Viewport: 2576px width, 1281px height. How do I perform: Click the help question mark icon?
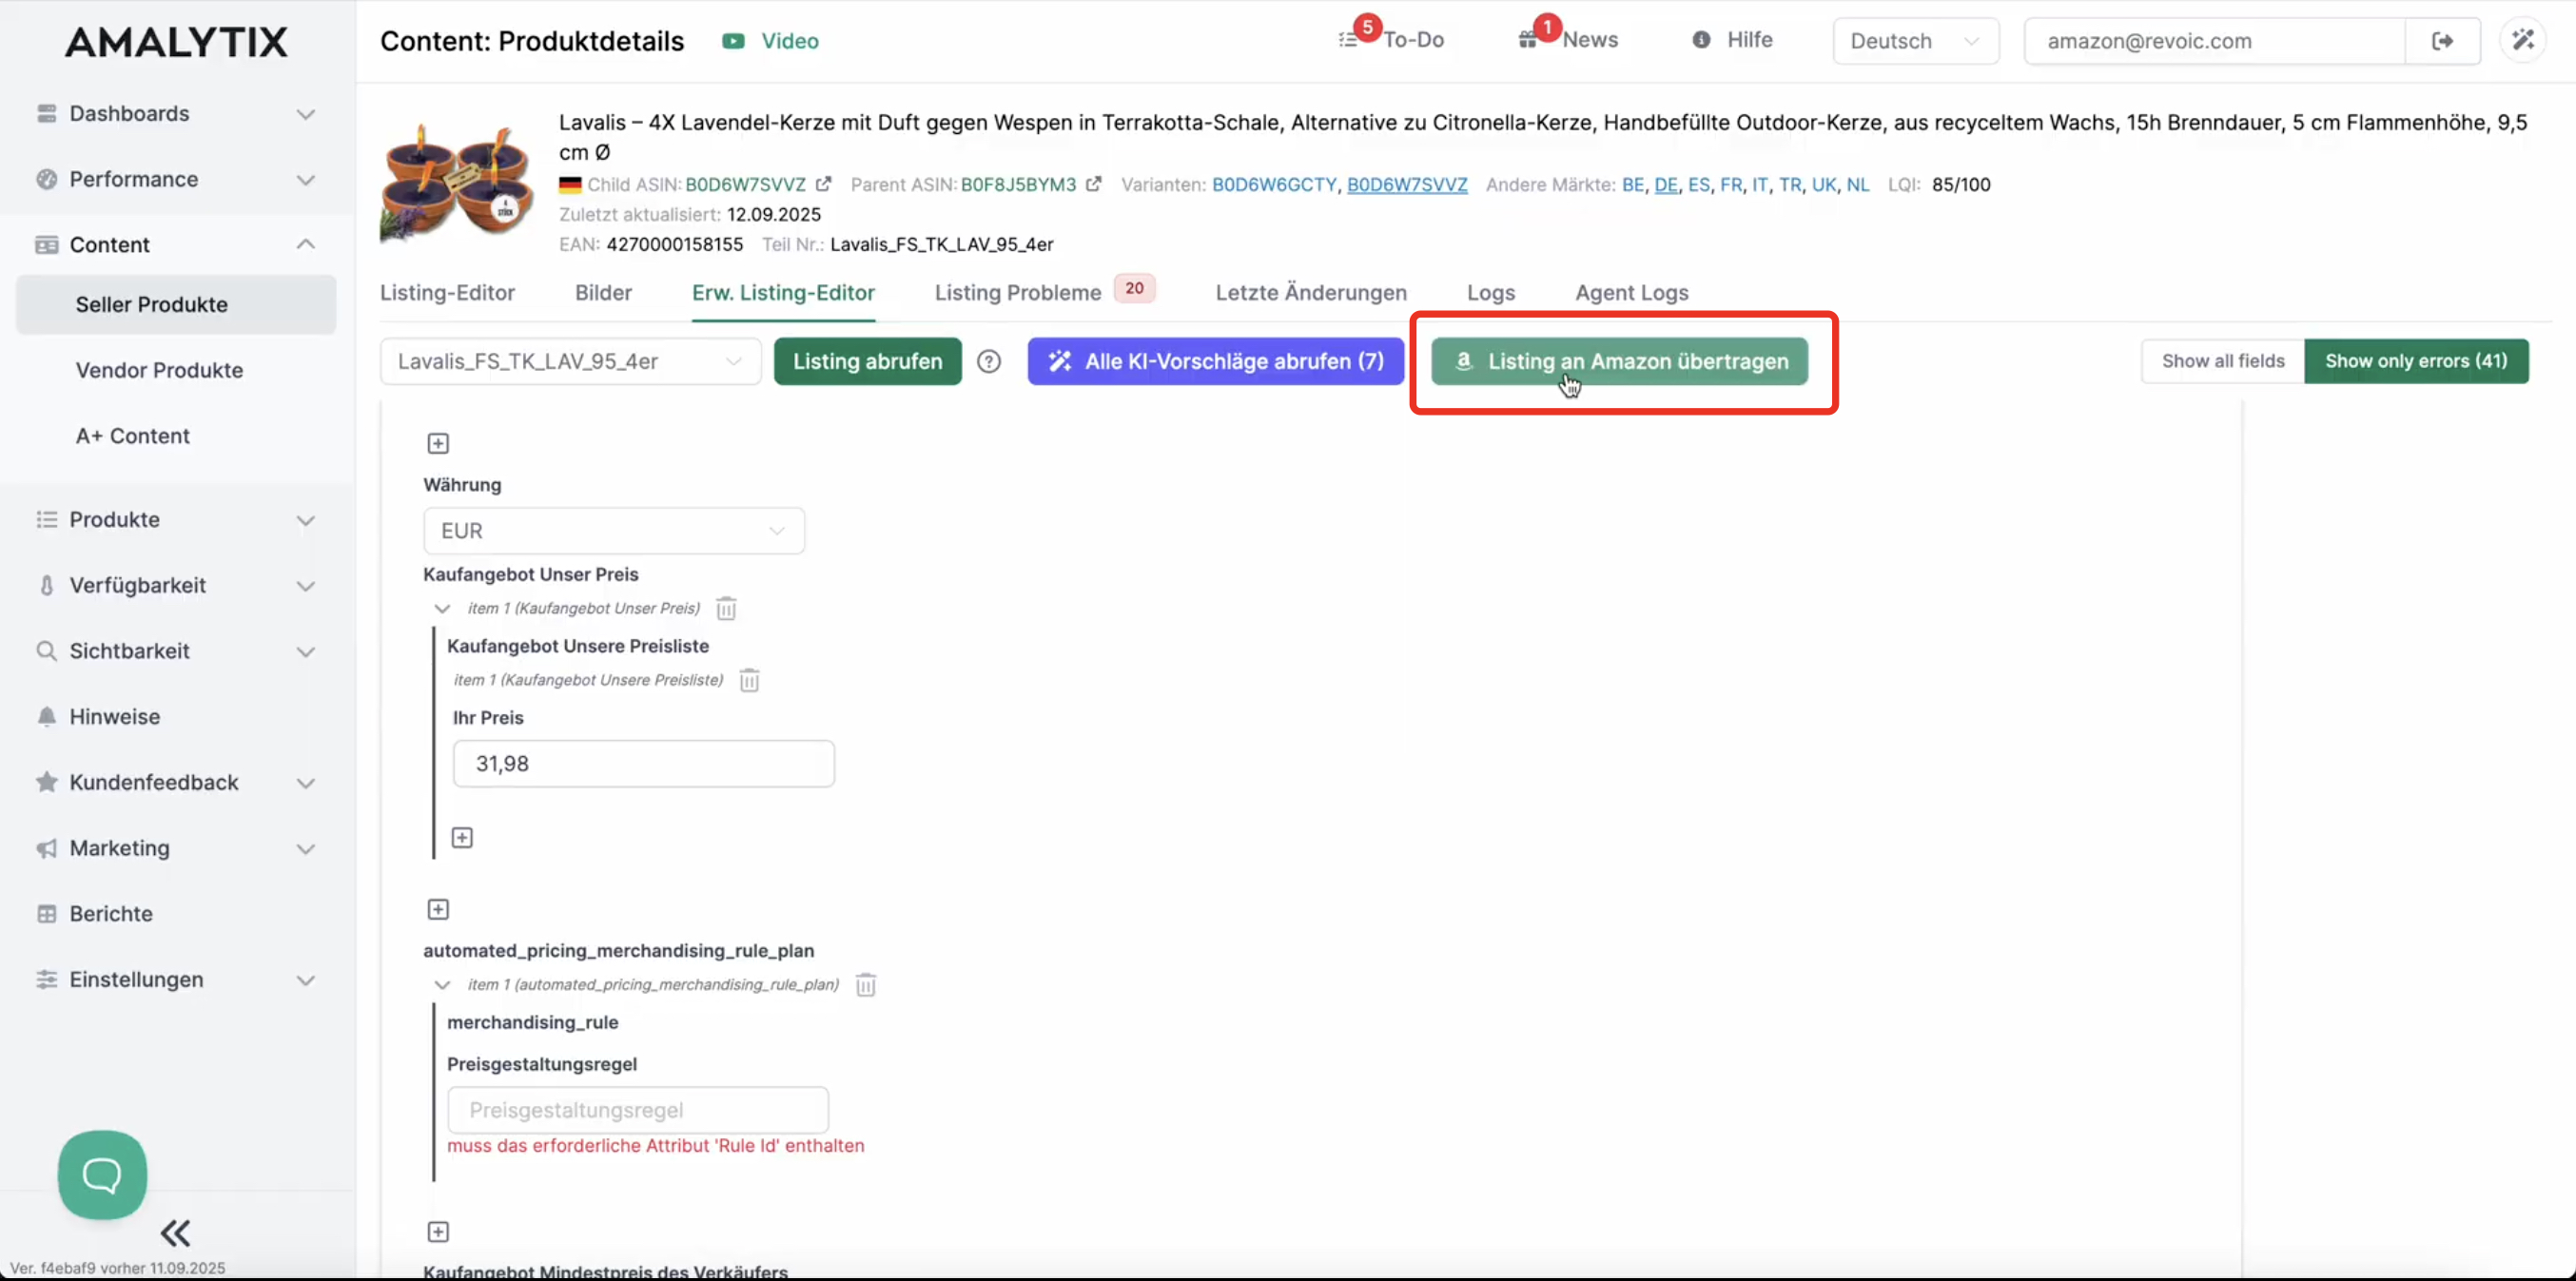988,361
